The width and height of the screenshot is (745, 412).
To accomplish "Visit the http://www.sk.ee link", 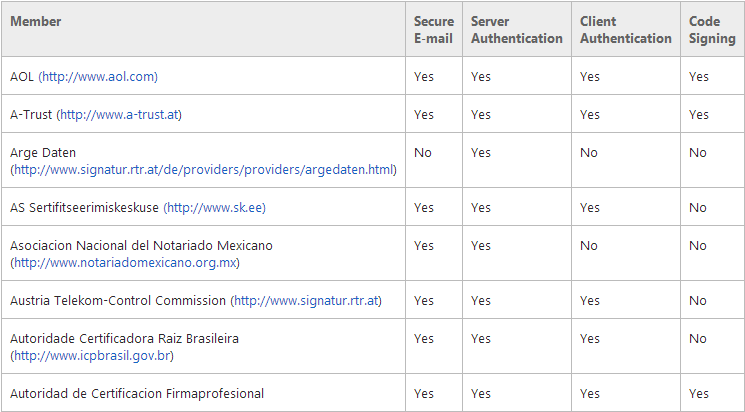I will click(x=214, y=208).
